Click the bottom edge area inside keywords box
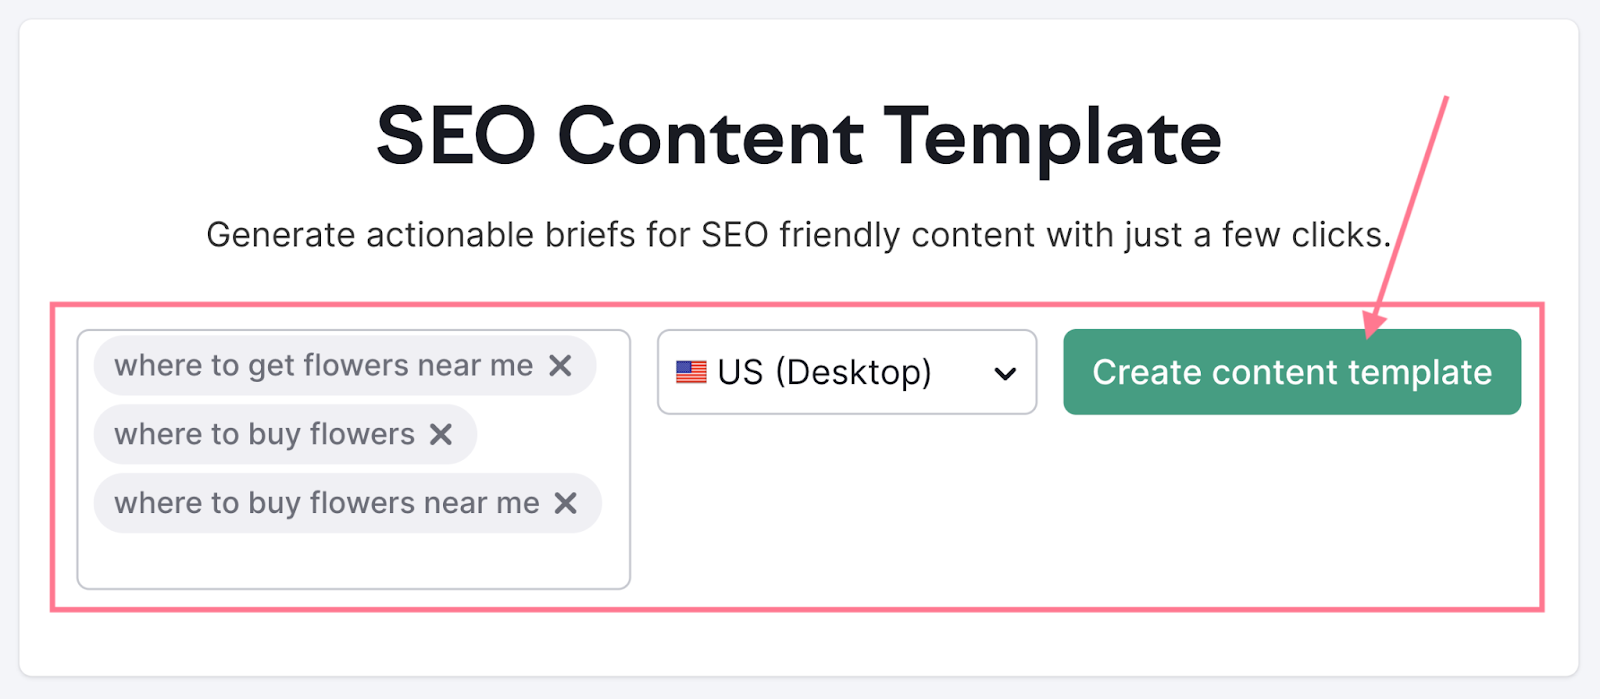Screen dimensions: 1600x699 point(353,577)
